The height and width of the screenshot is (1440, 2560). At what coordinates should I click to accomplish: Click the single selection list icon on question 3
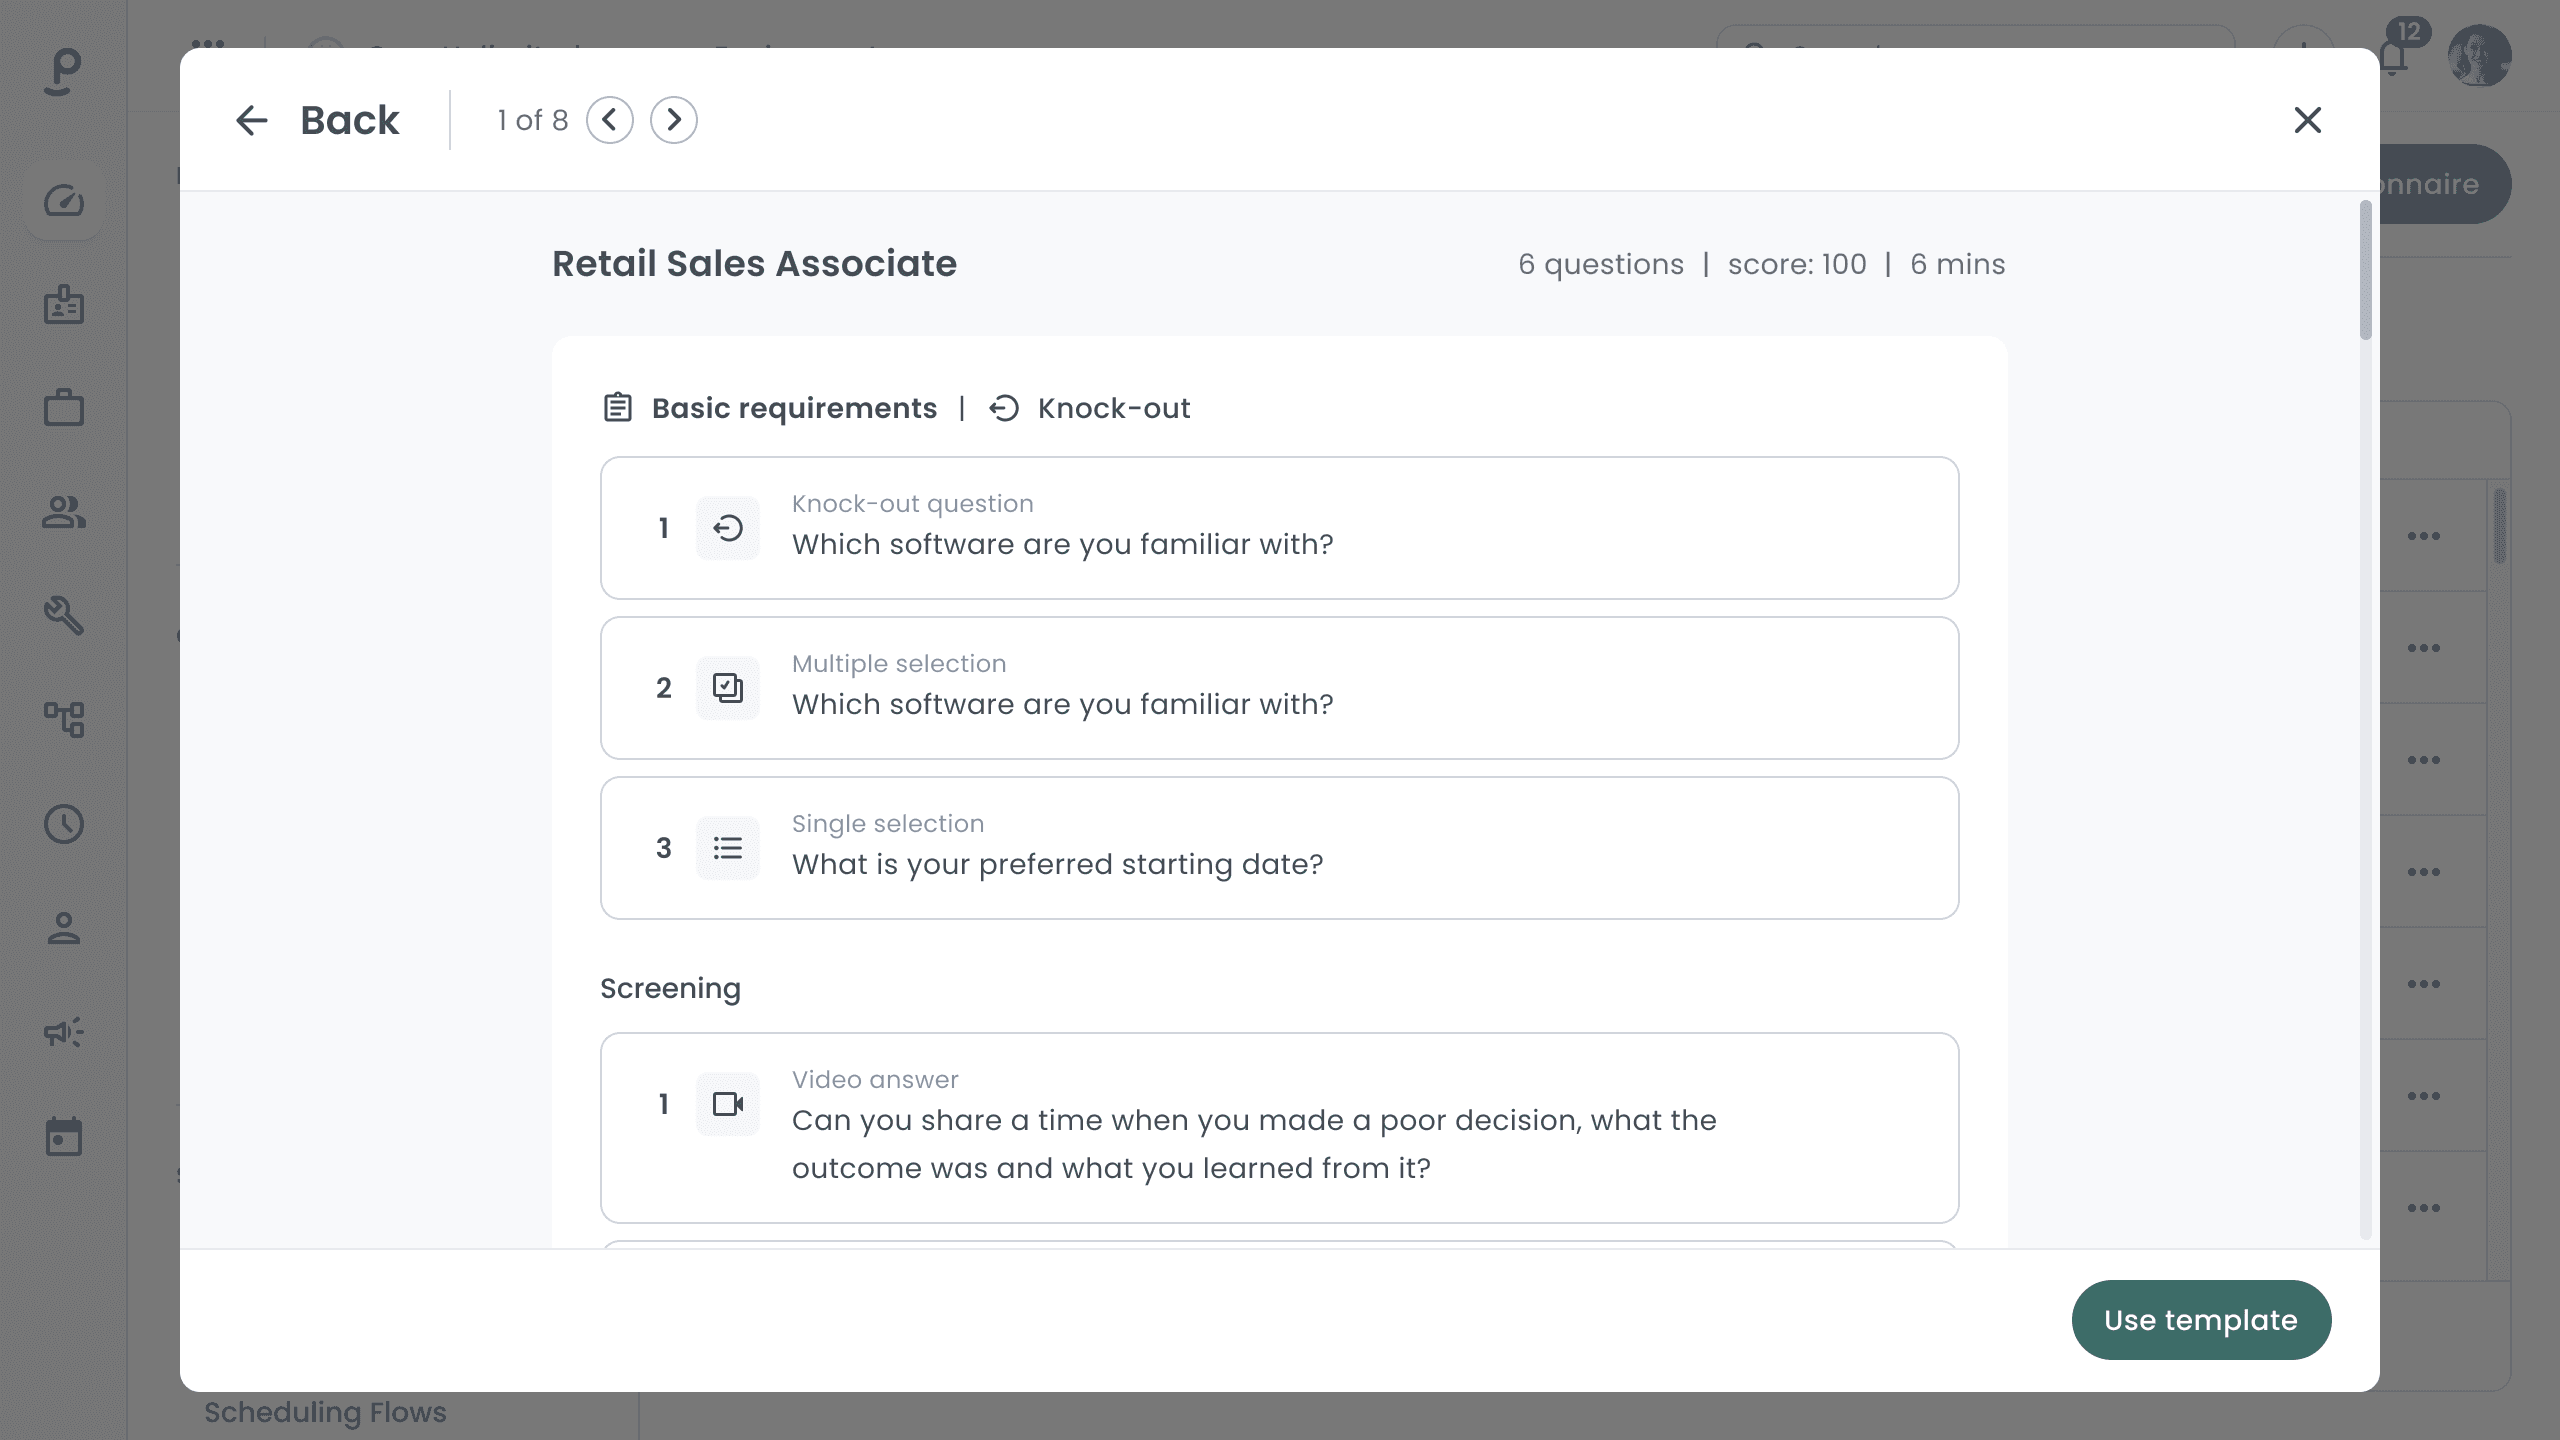(x=728, y=848)
